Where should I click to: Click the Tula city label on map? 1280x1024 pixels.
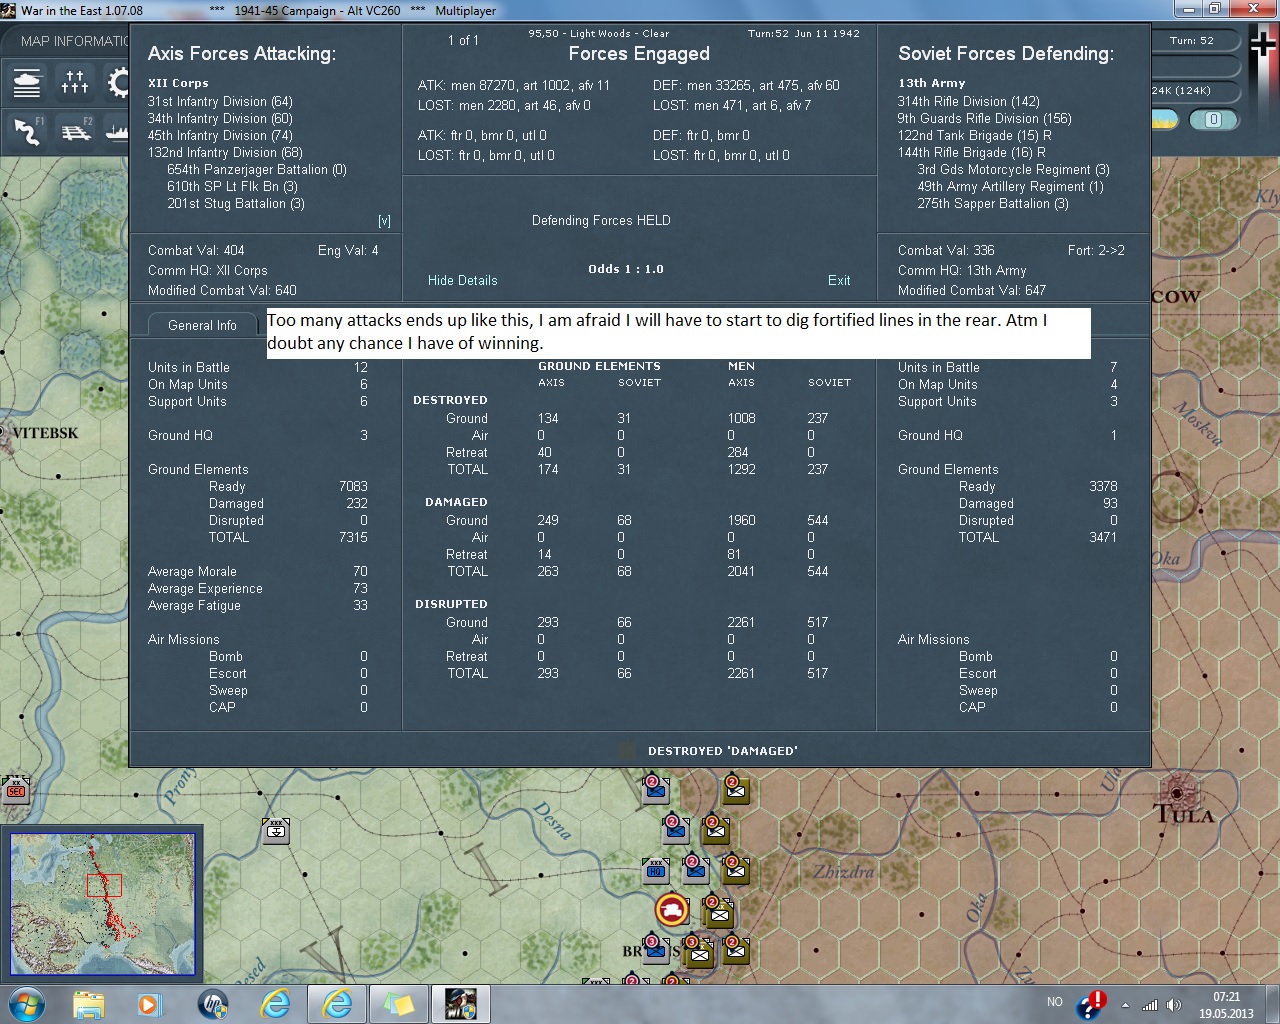click(1185, 813)
